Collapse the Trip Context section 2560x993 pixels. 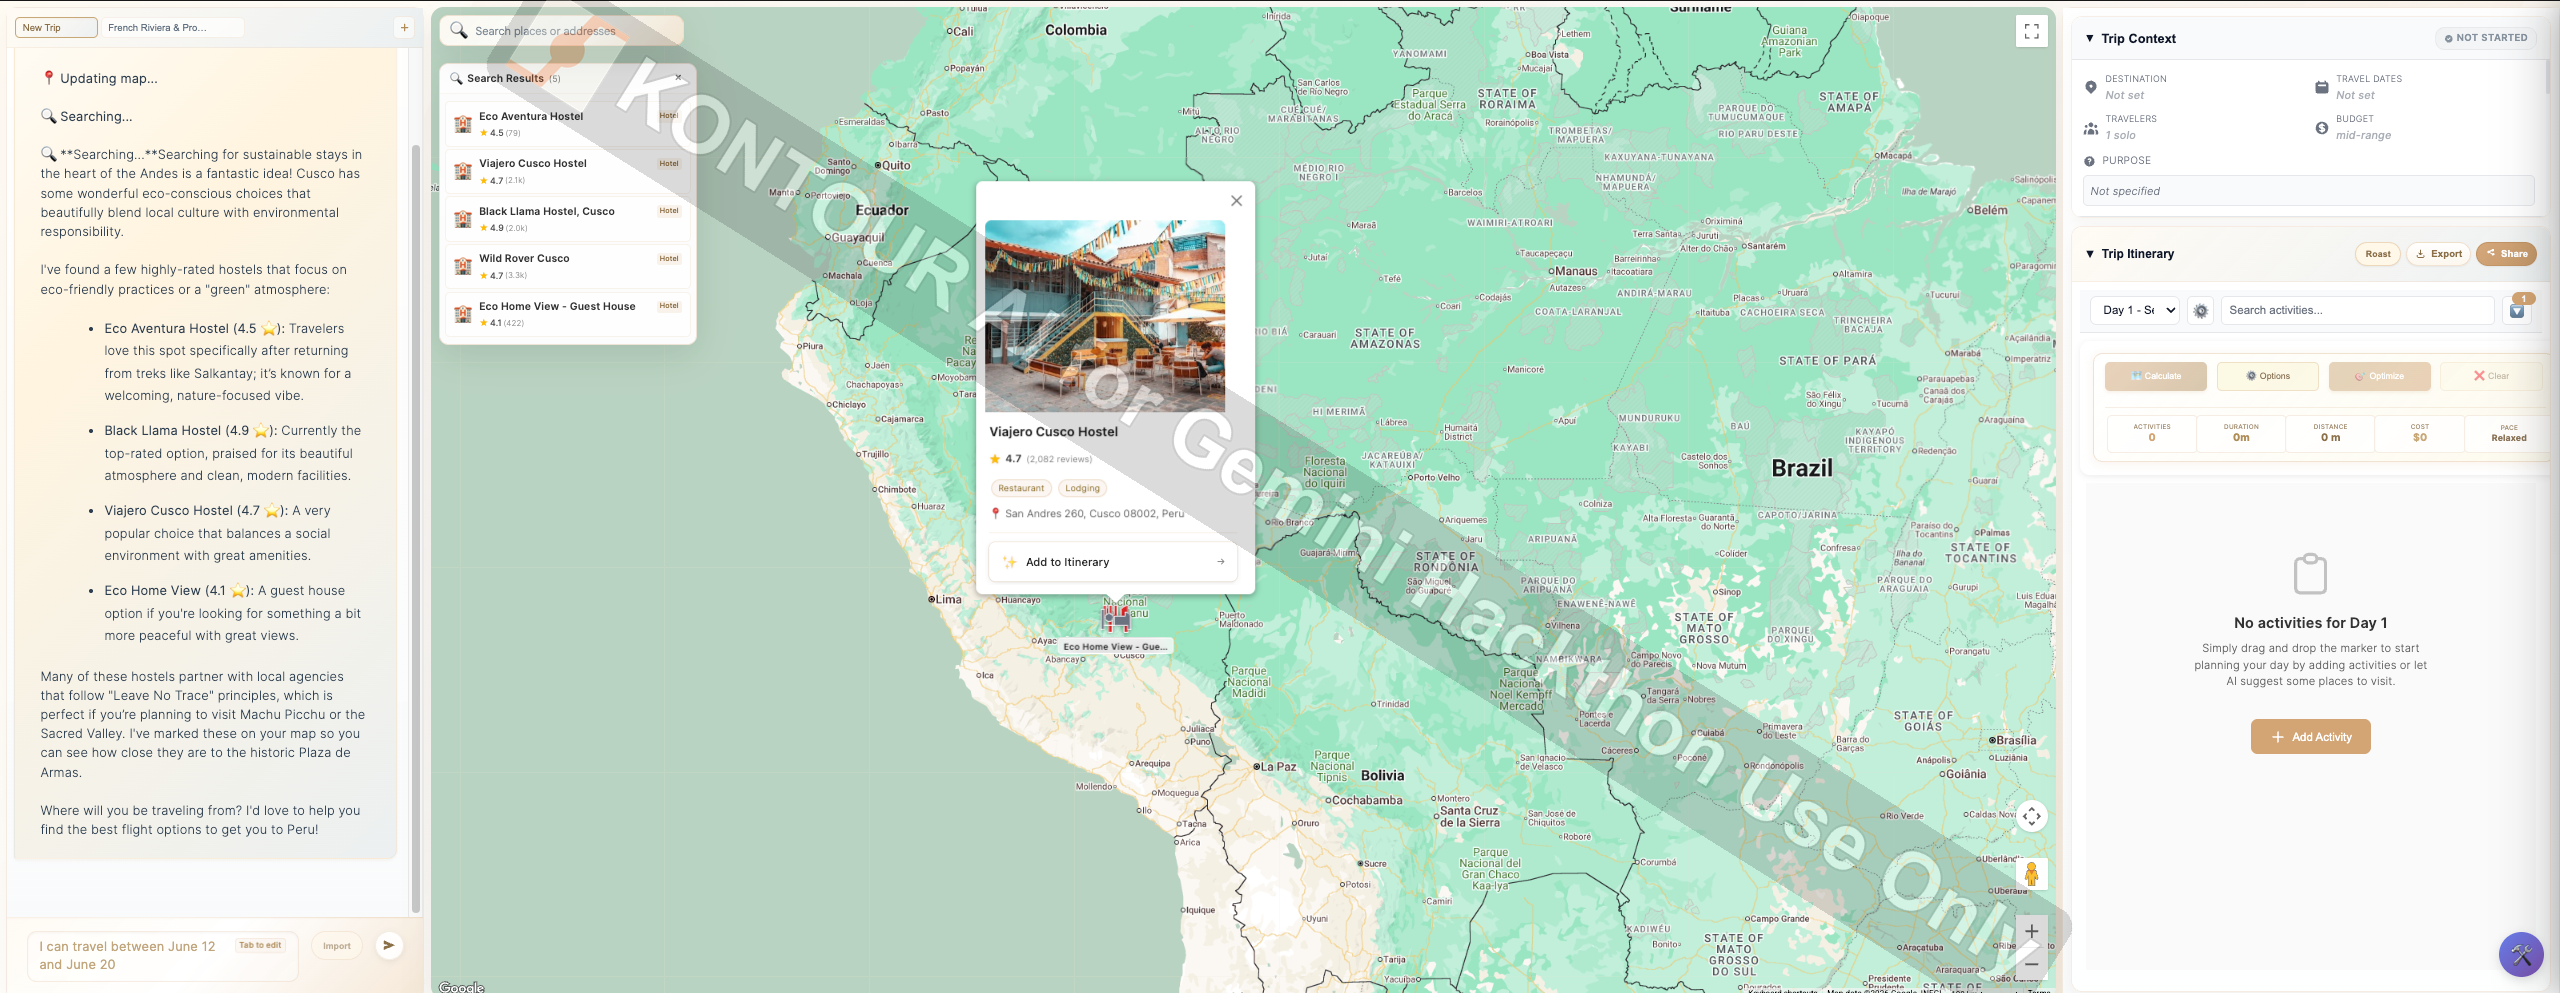2090,38
